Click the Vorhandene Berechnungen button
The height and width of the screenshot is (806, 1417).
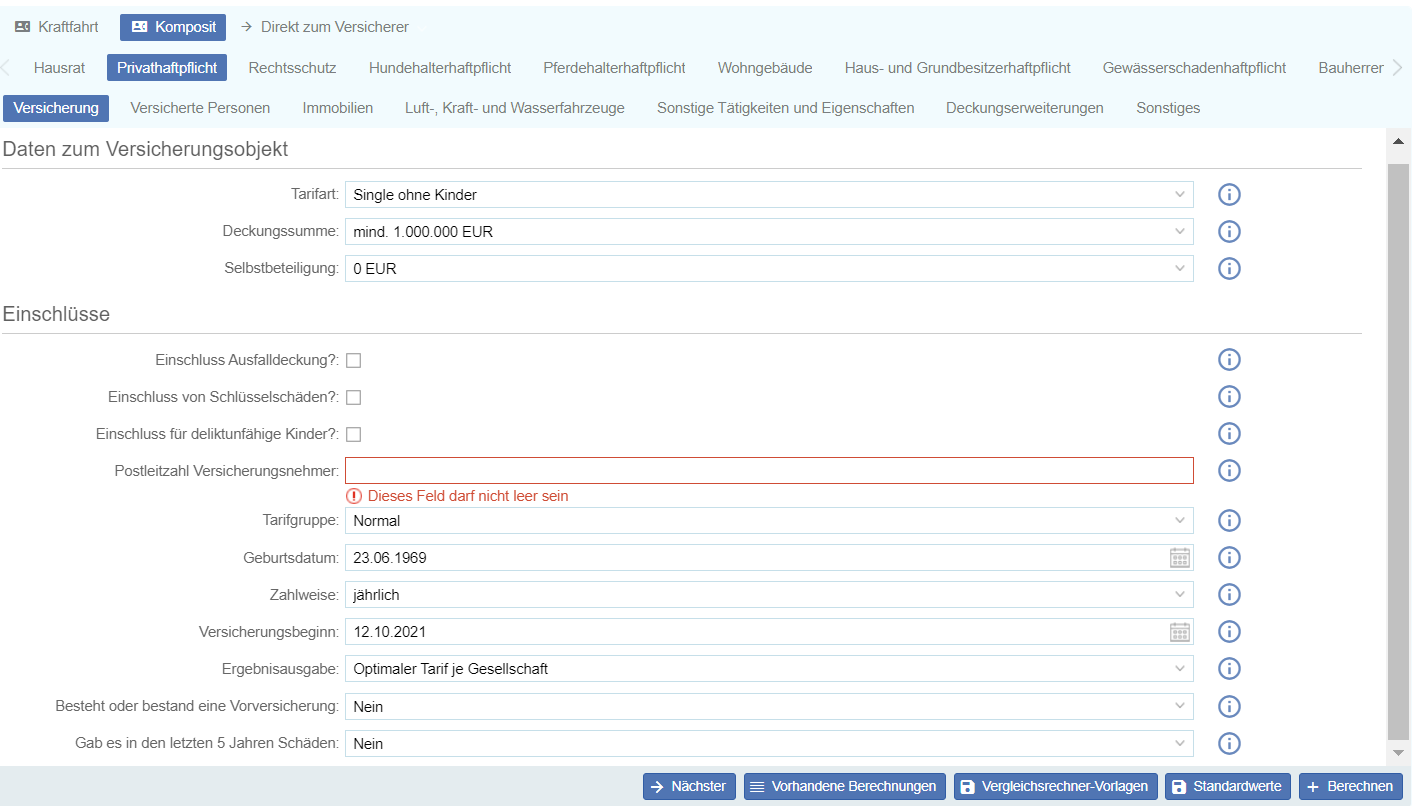click(844, 786)
